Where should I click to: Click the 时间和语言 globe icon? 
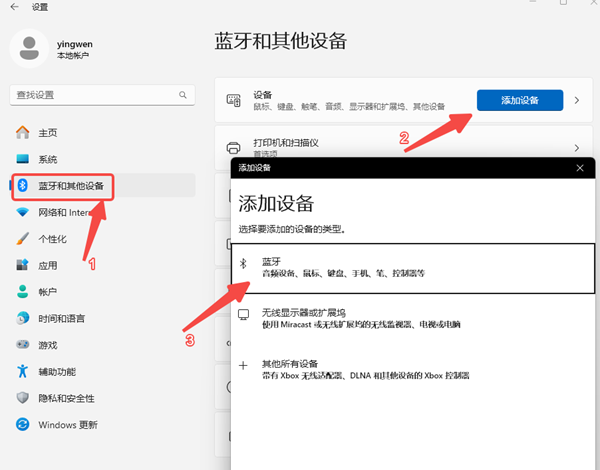tap(22, 318)
